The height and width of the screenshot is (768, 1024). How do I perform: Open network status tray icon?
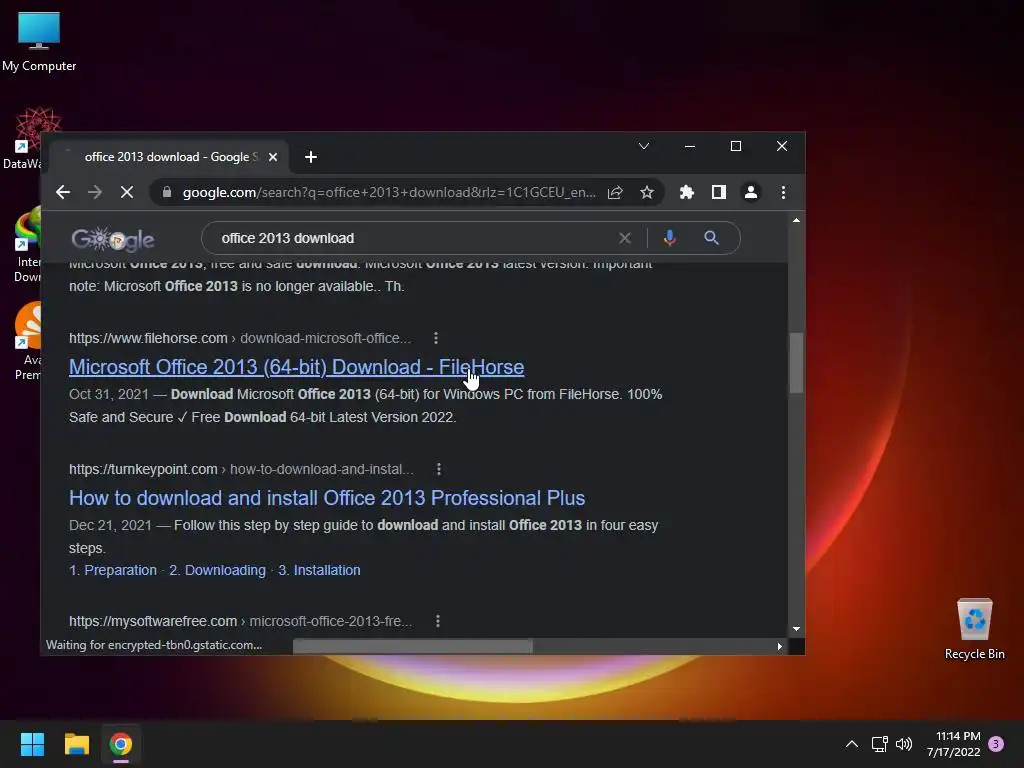click(x=879, y=744)
